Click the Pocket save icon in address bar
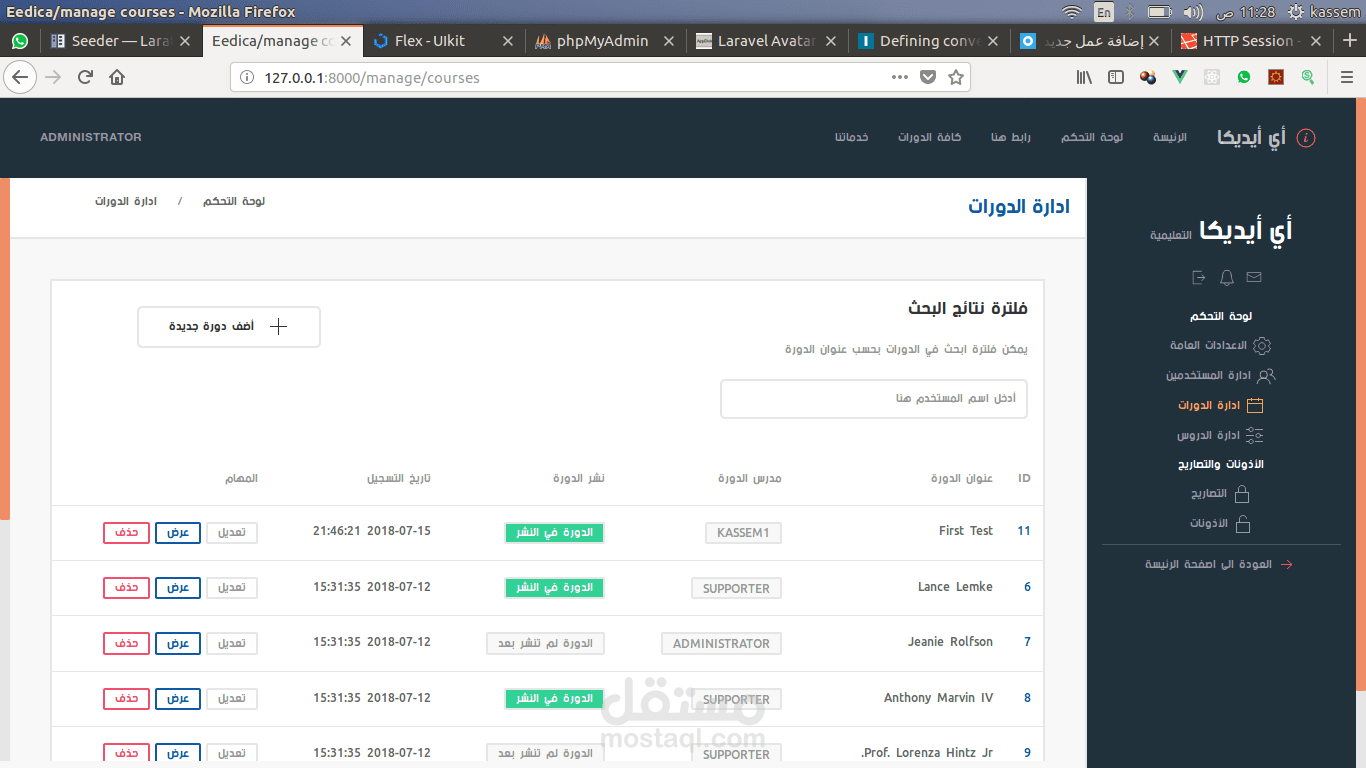 coord(928,77)
